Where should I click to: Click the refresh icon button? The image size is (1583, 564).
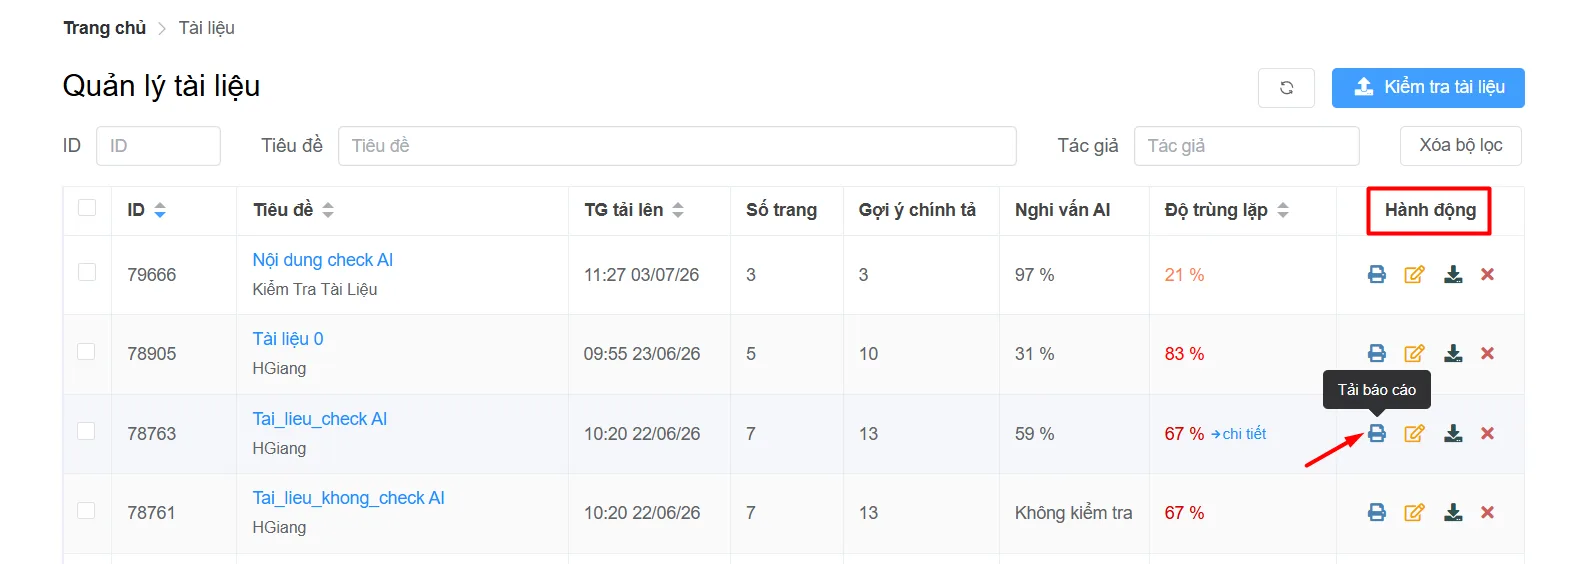click(1287, 88)
